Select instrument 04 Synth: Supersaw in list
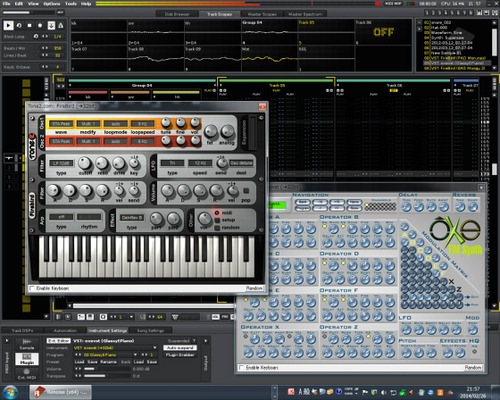500x400 pixels. (x=457, y=38)
